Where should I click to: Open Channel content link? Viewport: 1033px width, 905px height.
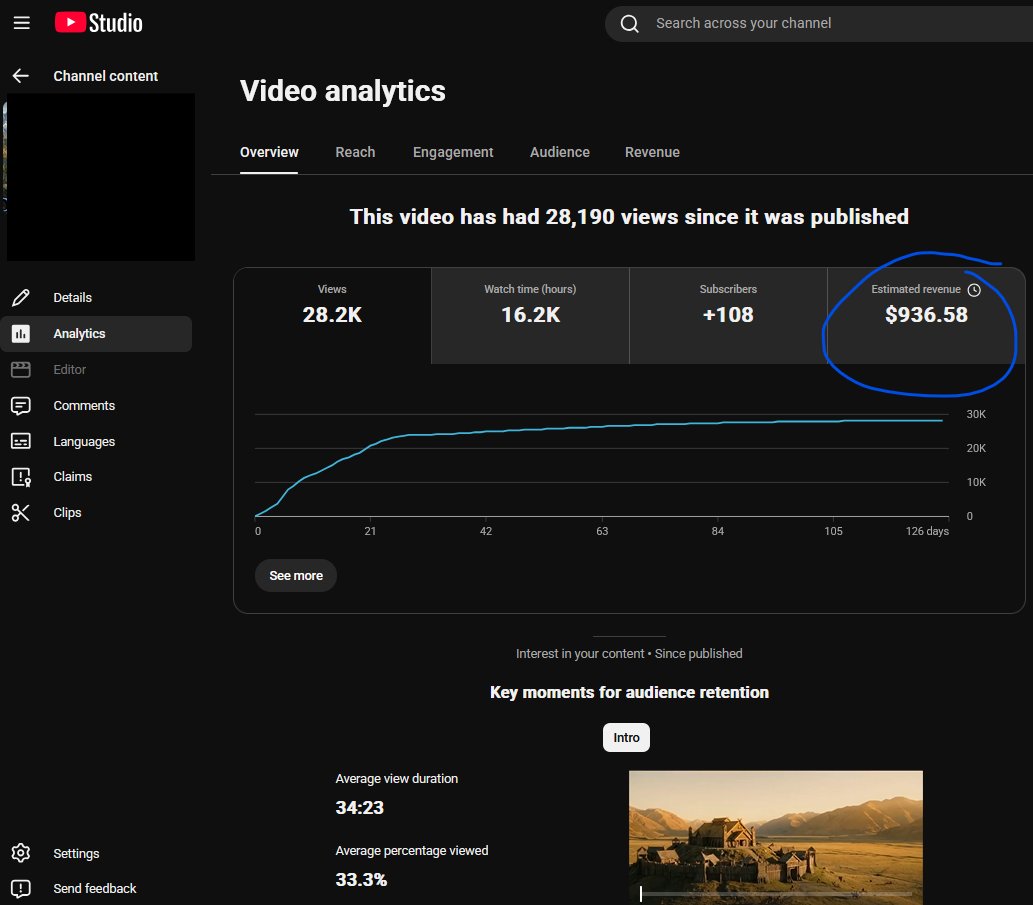tap(105, 76)
